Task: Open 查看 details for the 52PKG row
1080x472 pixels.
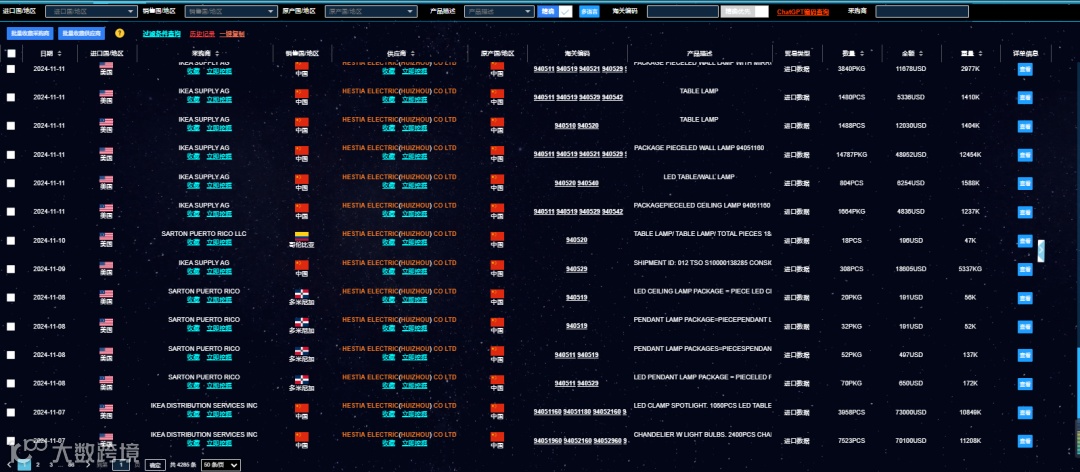Action: click(x=1025, y=355)
